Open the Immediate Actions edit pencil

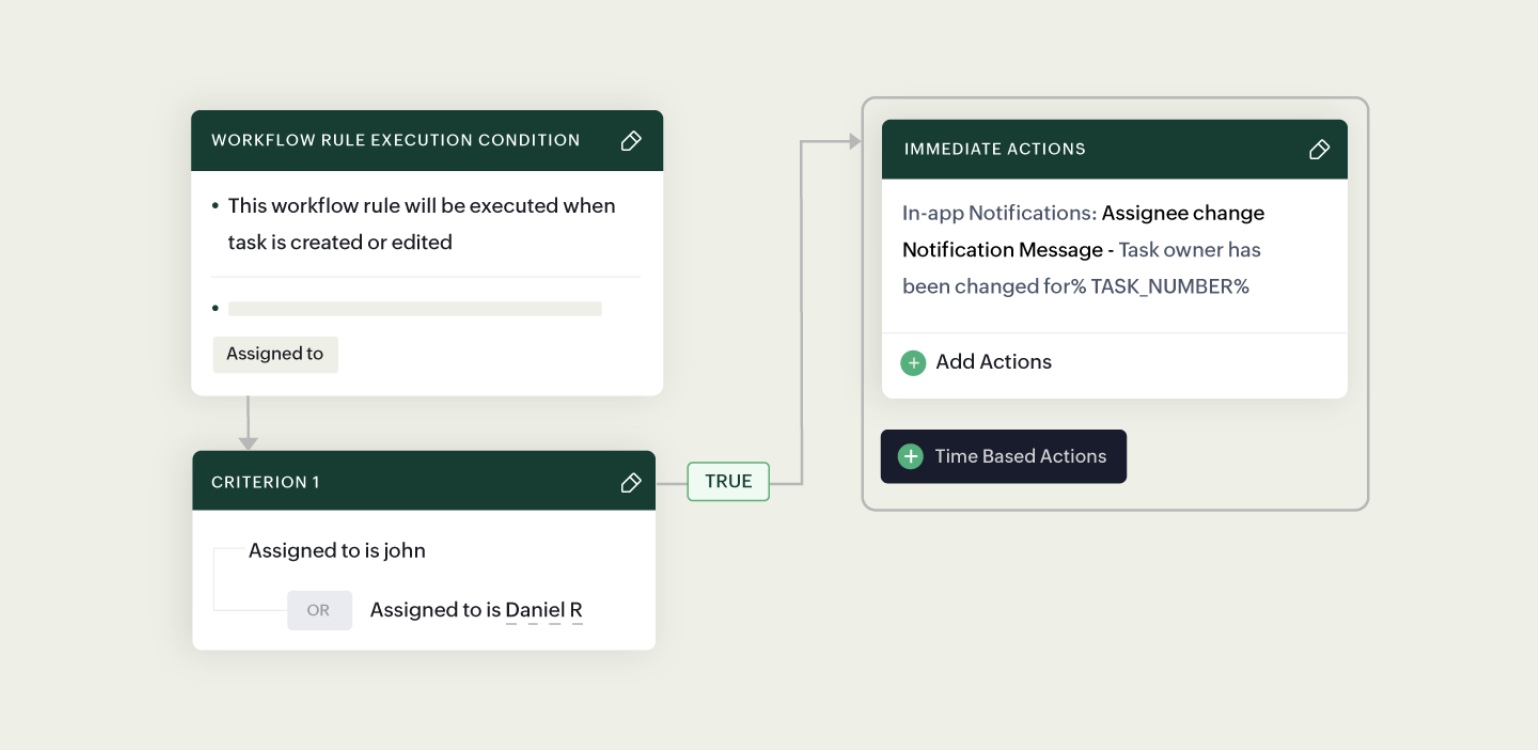tap(1319, 149)
